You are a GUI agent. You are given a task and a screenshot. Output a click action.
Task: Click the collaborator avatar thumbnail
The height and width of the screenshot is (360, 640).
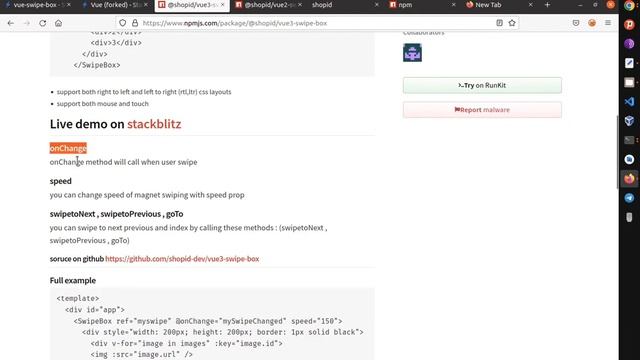tap(412, 53)
